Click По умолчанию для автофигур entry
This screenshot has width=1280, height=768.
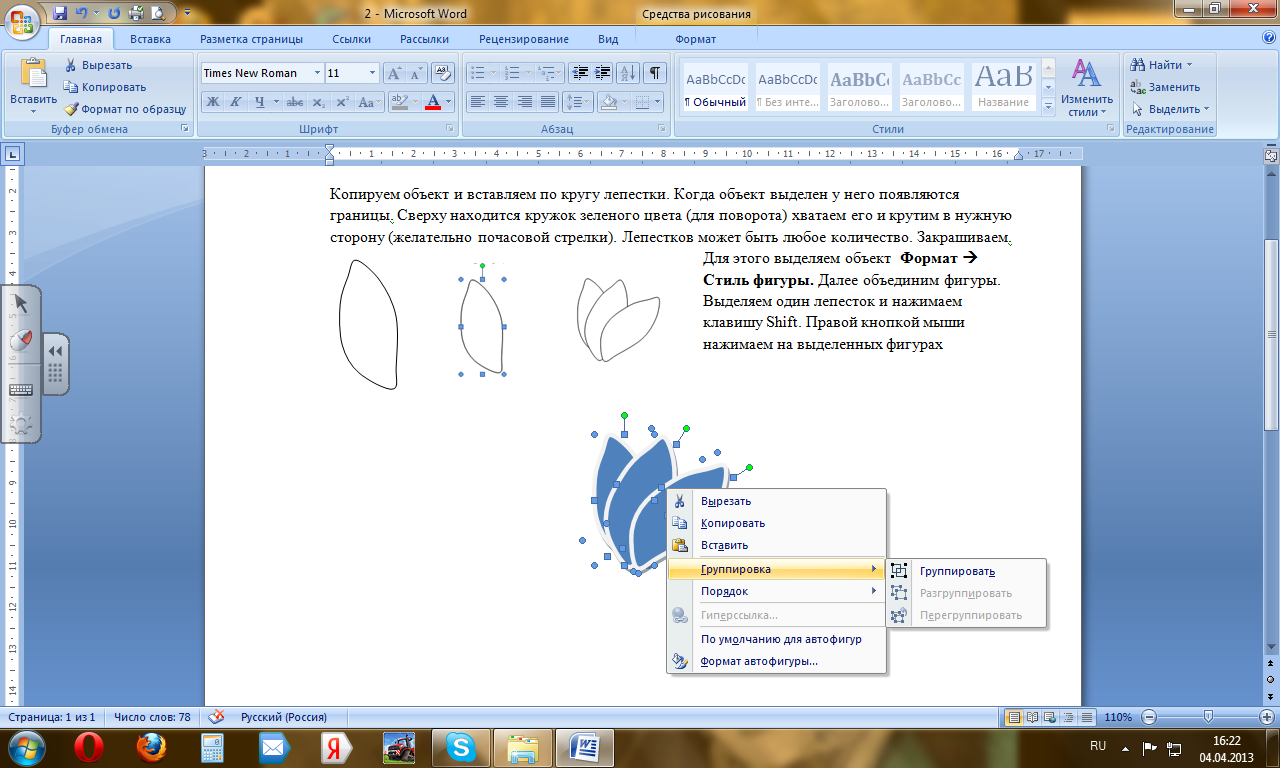781,639
